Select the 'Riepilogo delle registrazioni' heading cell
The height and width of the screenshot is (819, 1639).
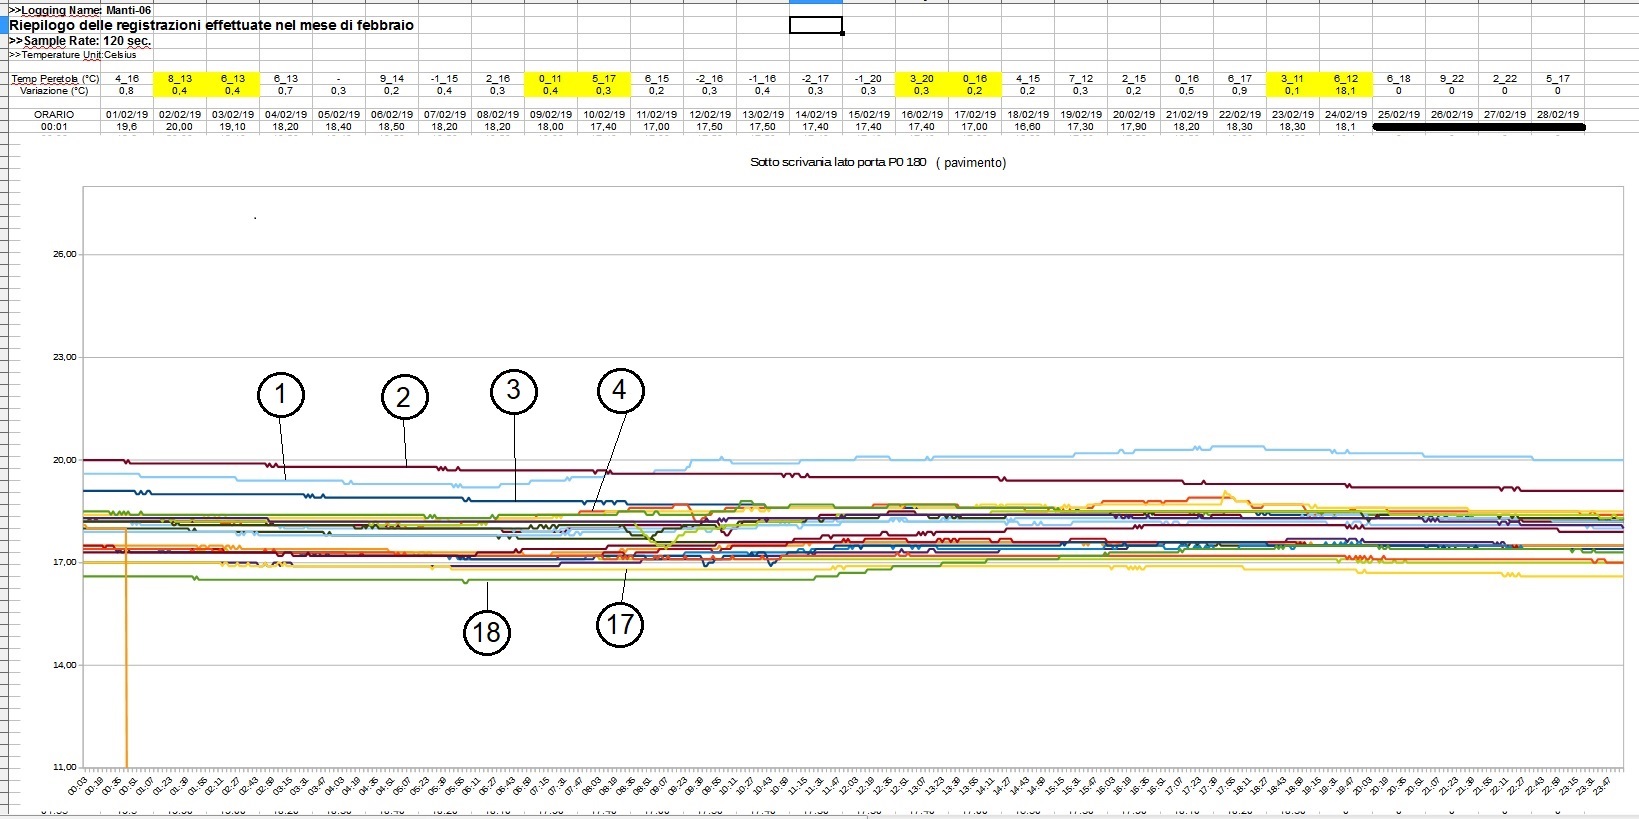click(x=211, y=25)
